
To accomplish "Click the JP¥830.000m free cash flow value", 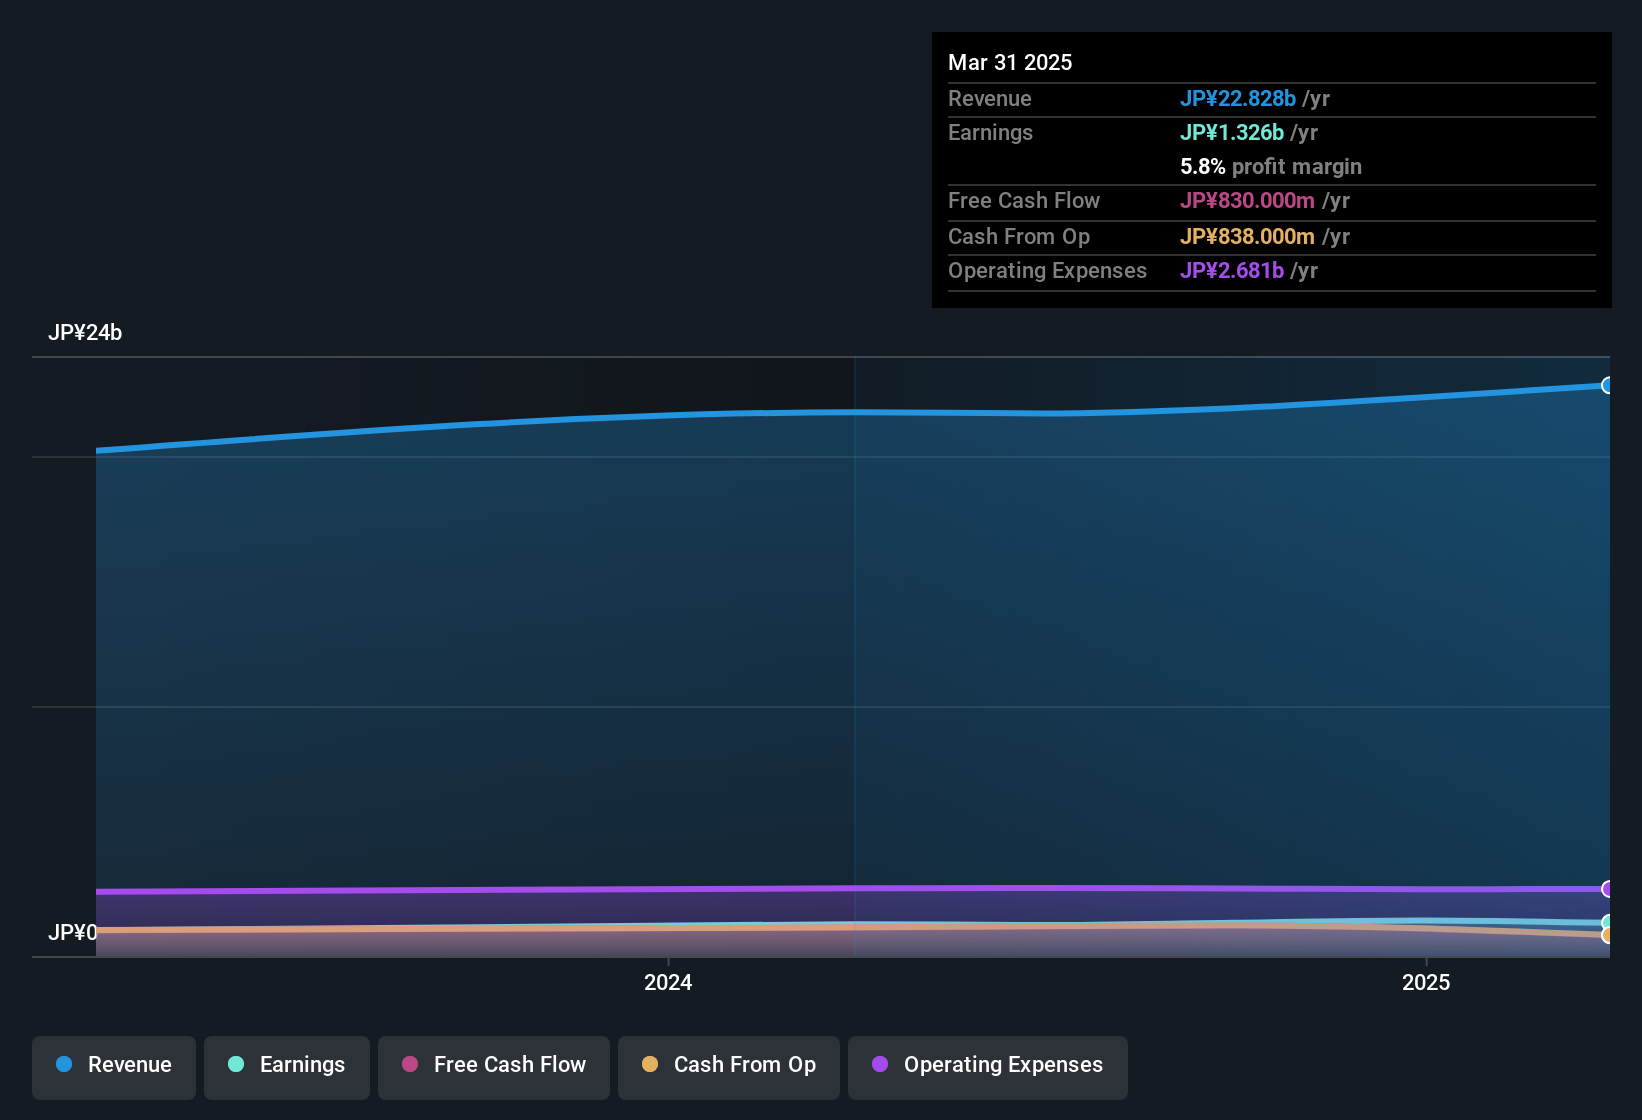I will tap(1247, 200).
